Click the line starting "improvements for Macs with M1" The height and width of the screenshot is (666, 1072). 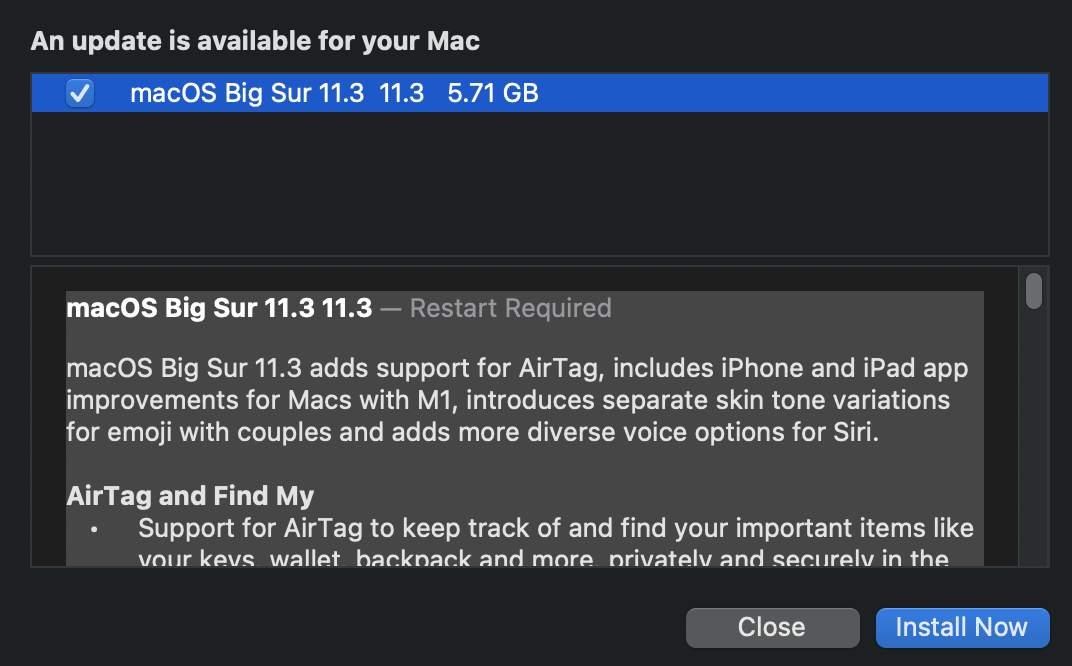point(507,400)
